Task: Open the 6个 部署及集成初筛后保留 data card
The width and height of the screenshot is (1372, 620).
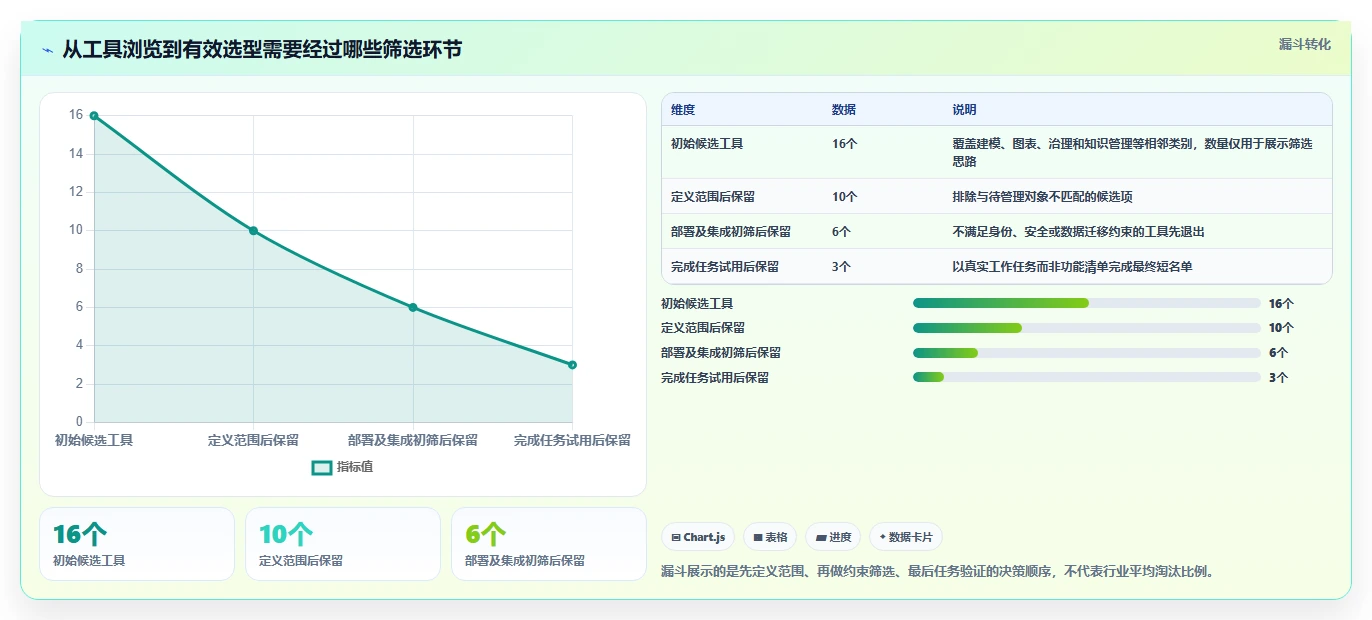Action: tap(549, 544)
